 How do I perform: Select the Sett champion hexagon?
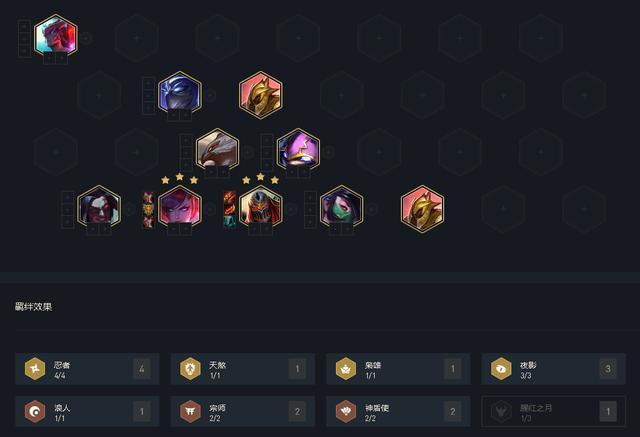56,35
